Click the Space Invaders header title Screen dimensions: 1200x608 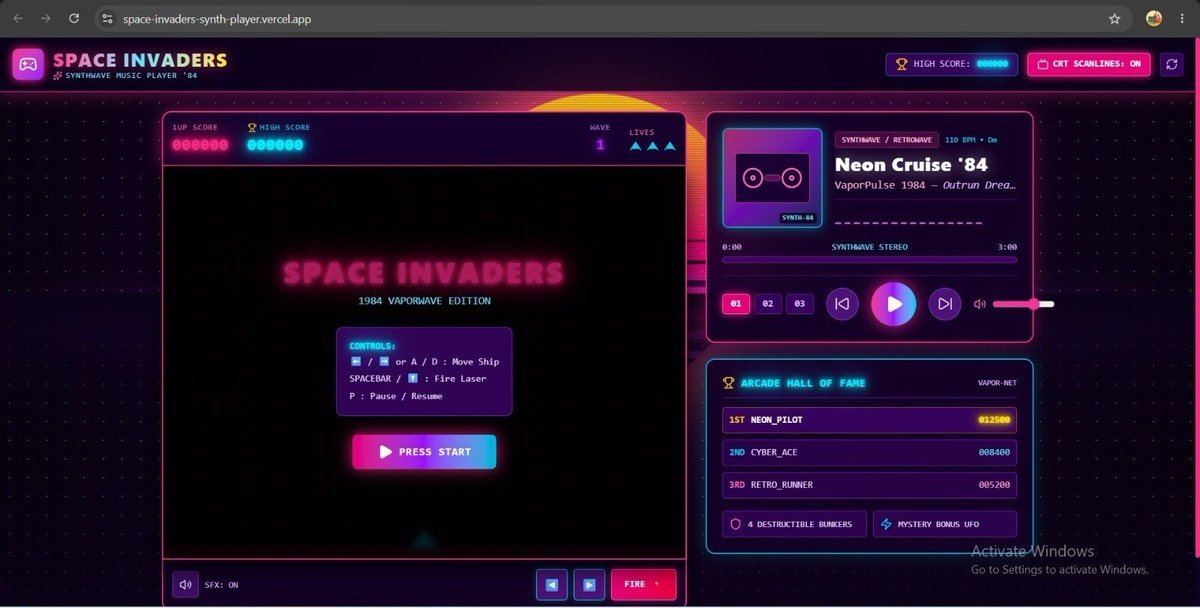pos(140,60)
